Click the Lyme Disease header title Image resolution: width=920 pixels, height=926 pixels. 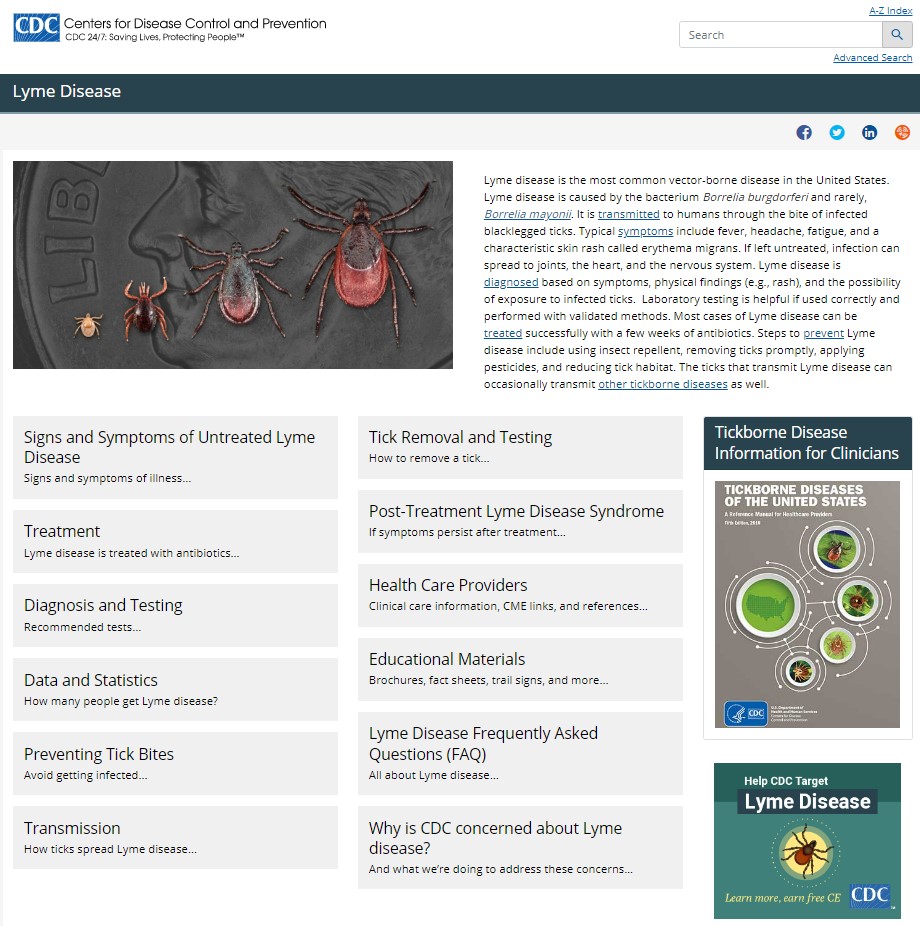click(x=67, y=92)
